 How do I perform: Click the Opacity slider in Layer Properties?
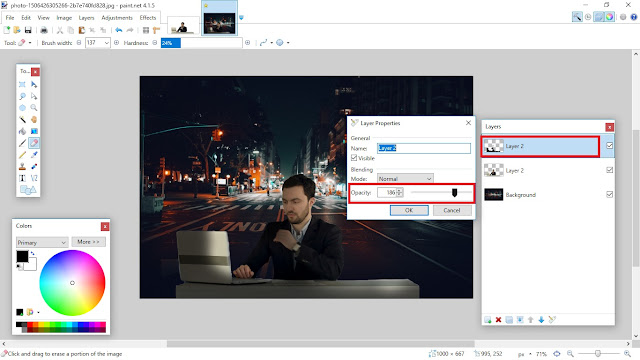[442, 193]
